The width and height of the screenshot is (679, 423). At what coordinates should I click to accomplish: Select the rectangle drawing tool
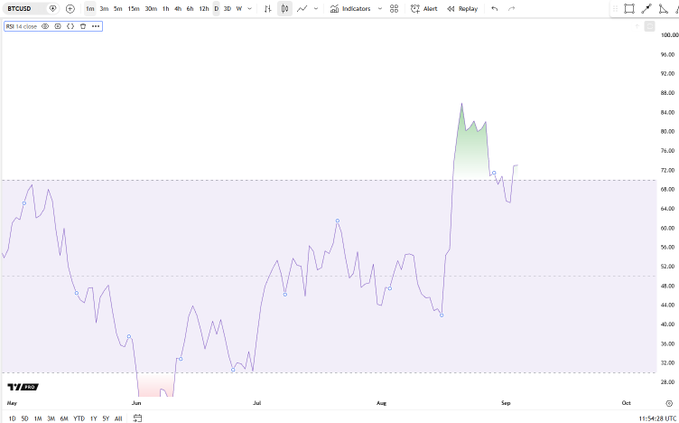pos(629,9)
